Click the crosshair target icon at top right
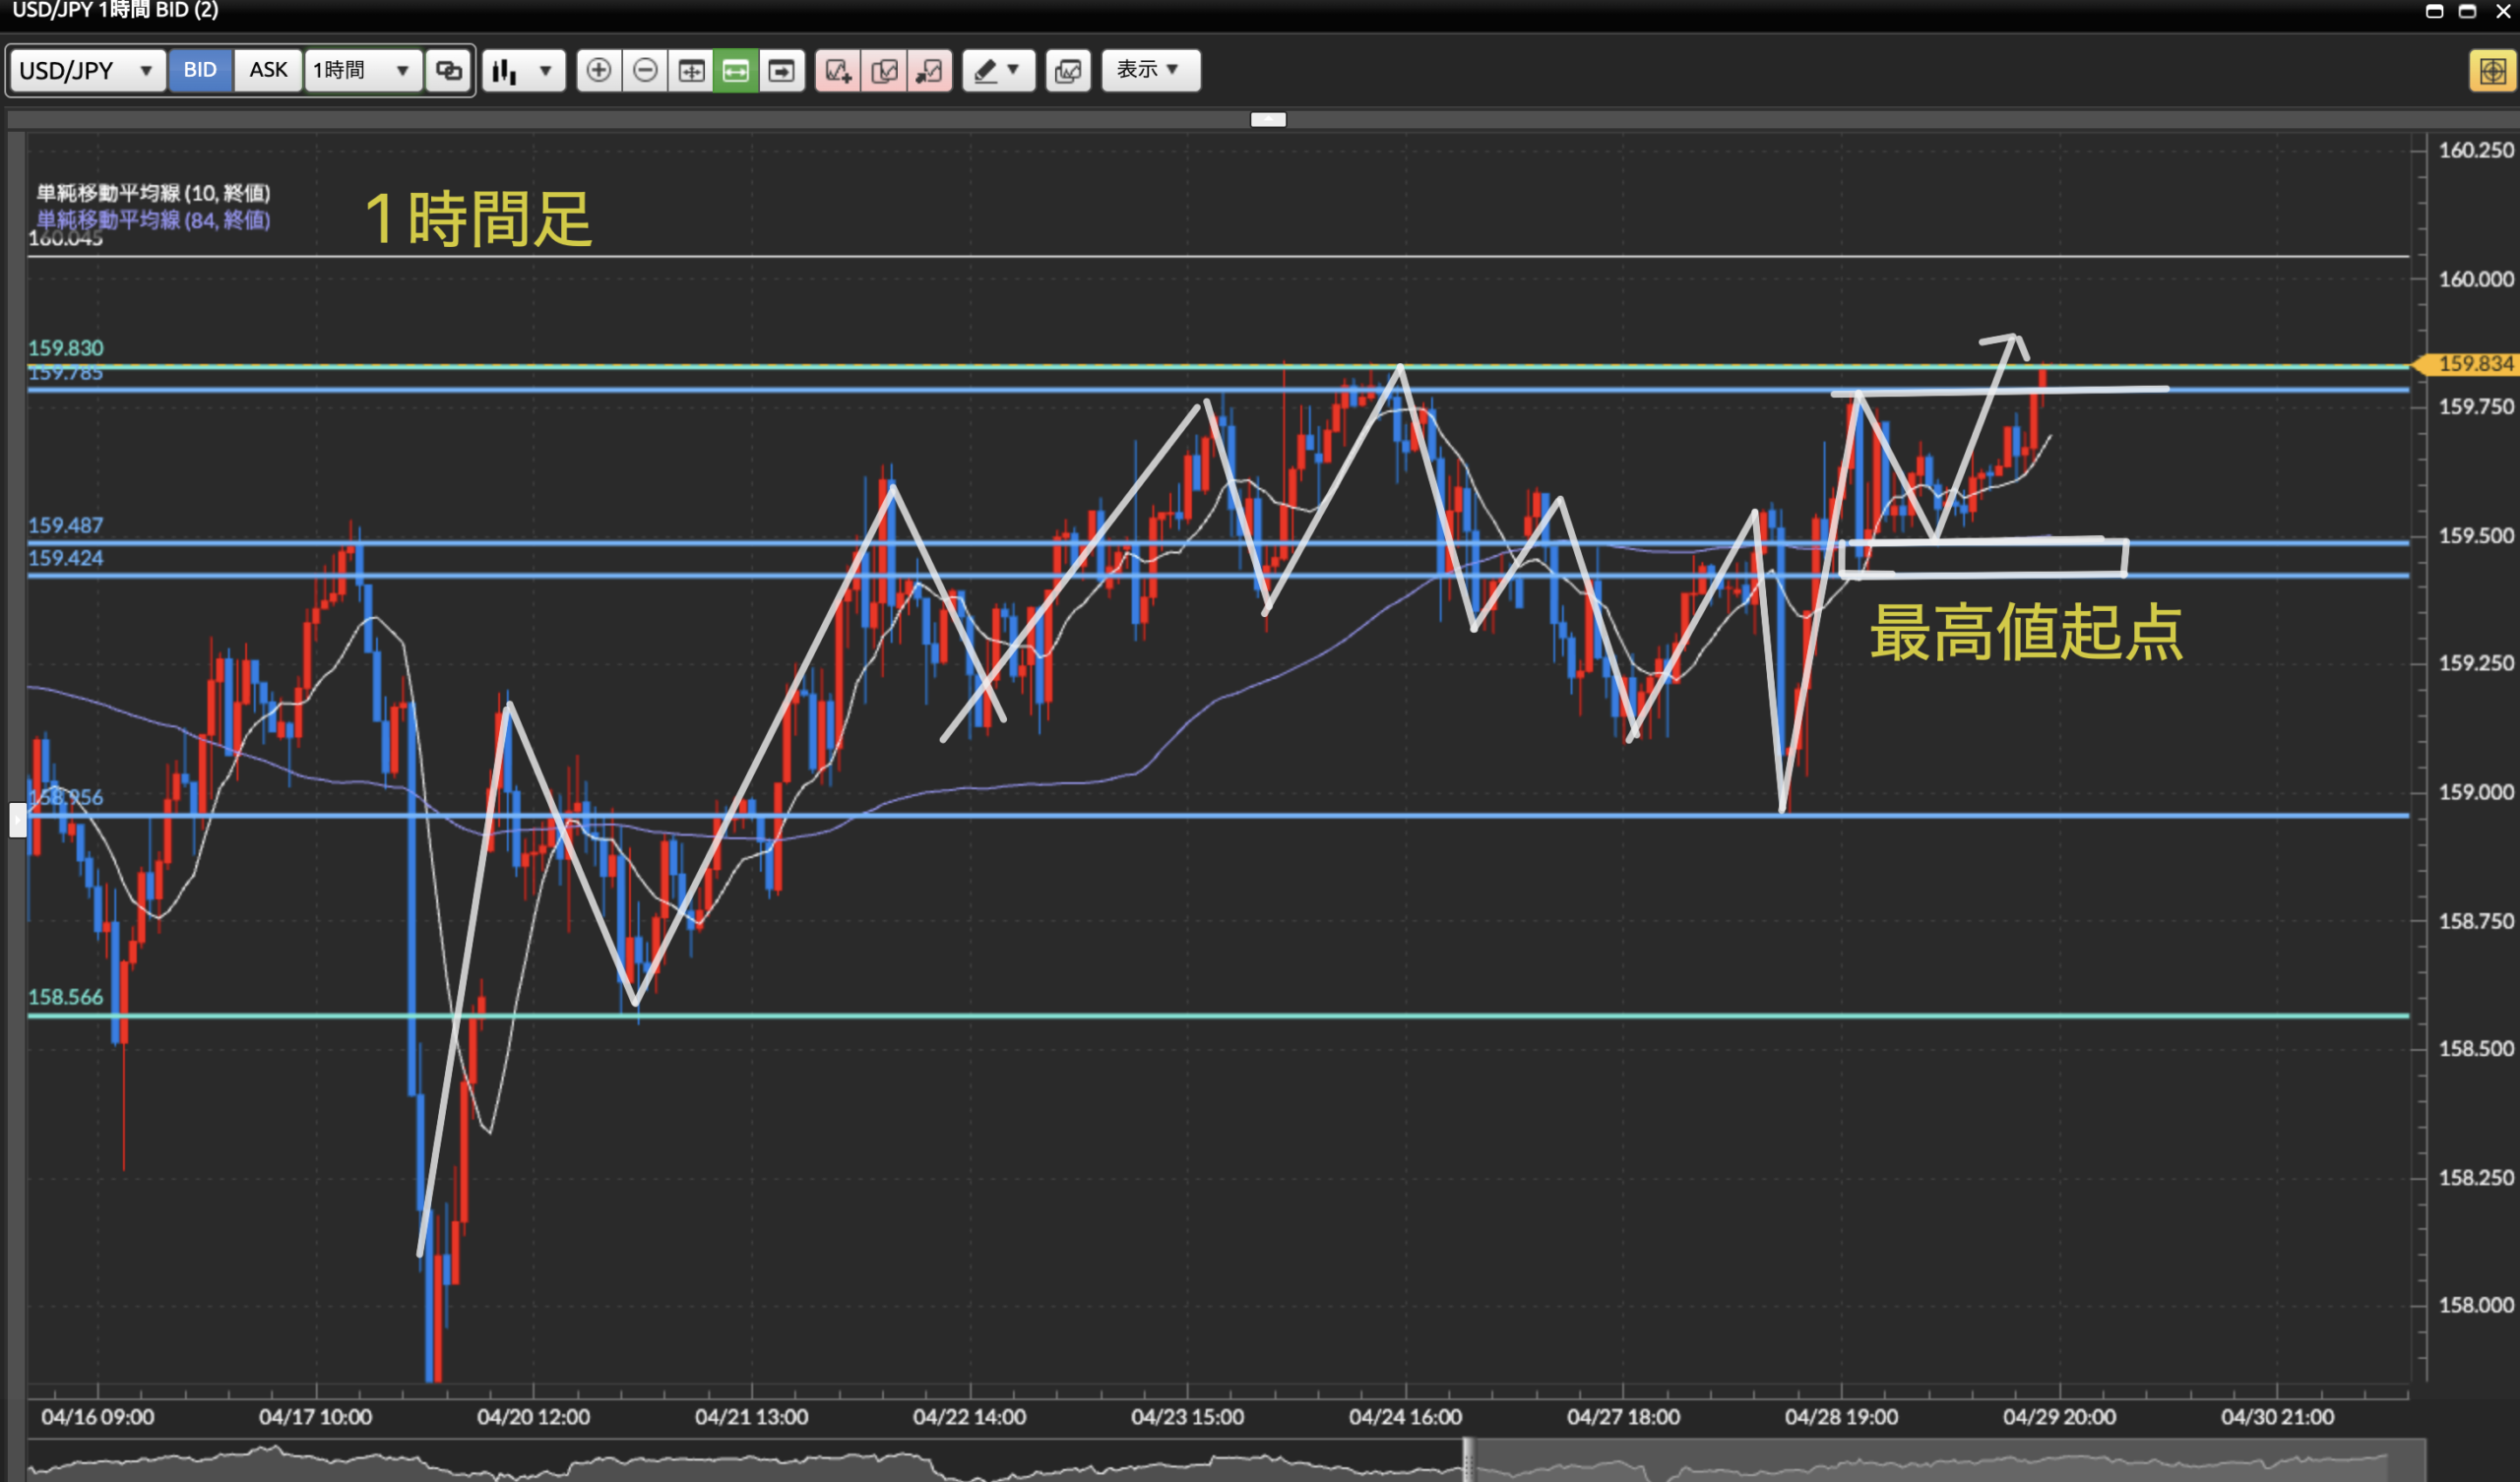 click(2491, 70)
